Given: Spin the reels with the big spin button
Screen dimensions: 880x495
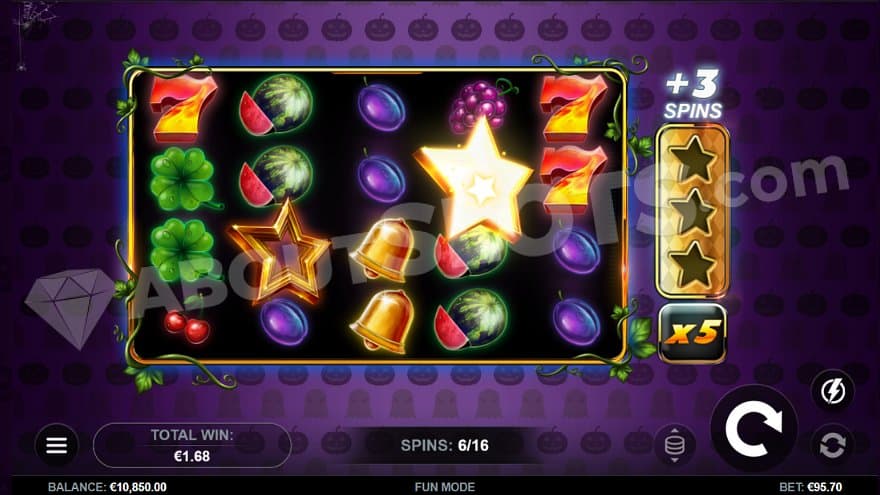Looking at the screenshot, I should 754,429.
